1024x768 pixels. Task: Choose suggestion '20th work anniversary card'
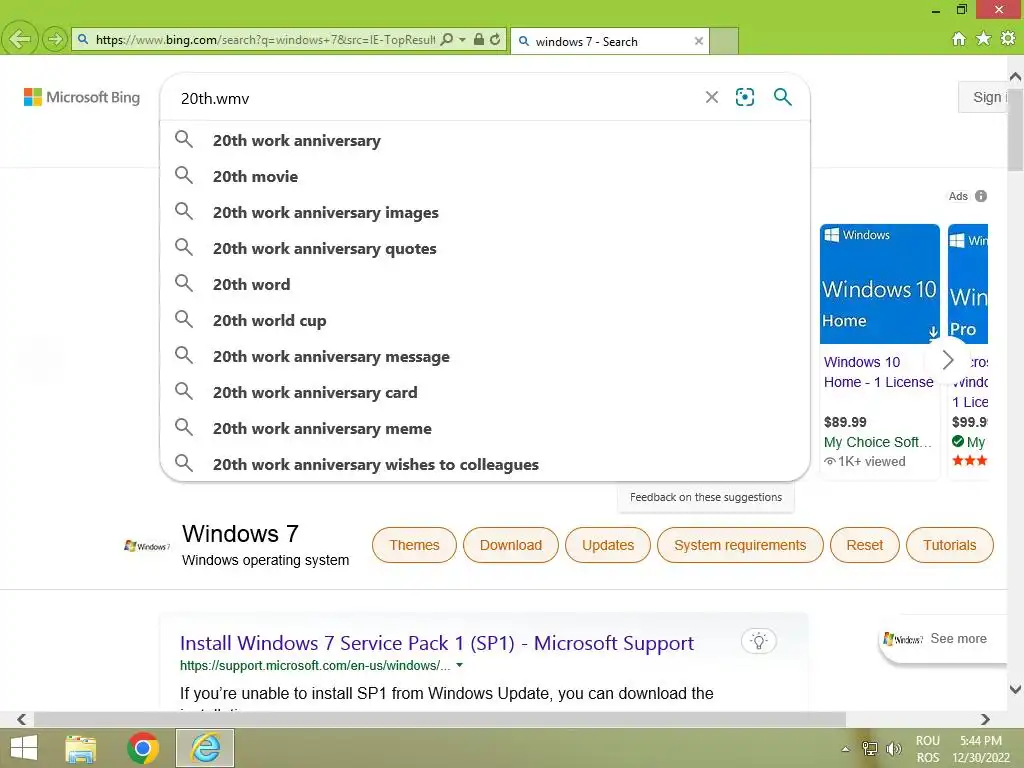click(485, 392)
